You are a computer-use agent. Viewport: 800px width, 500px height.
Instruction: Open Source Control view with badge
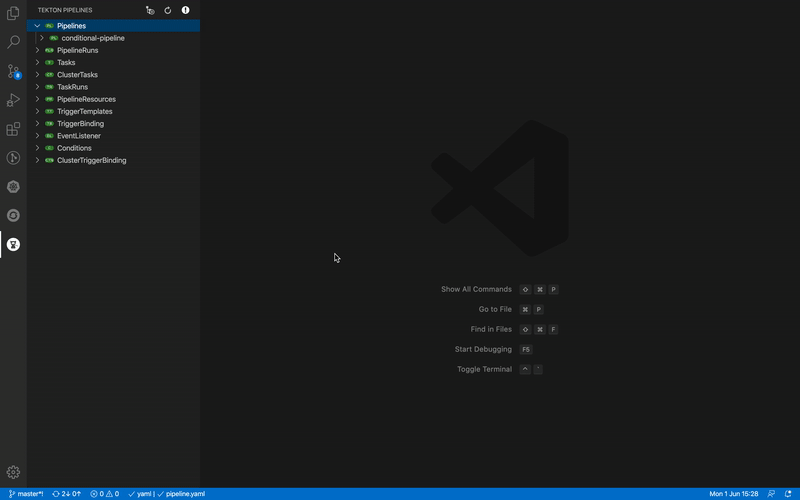pyautogui.click(x=13, y=71)
